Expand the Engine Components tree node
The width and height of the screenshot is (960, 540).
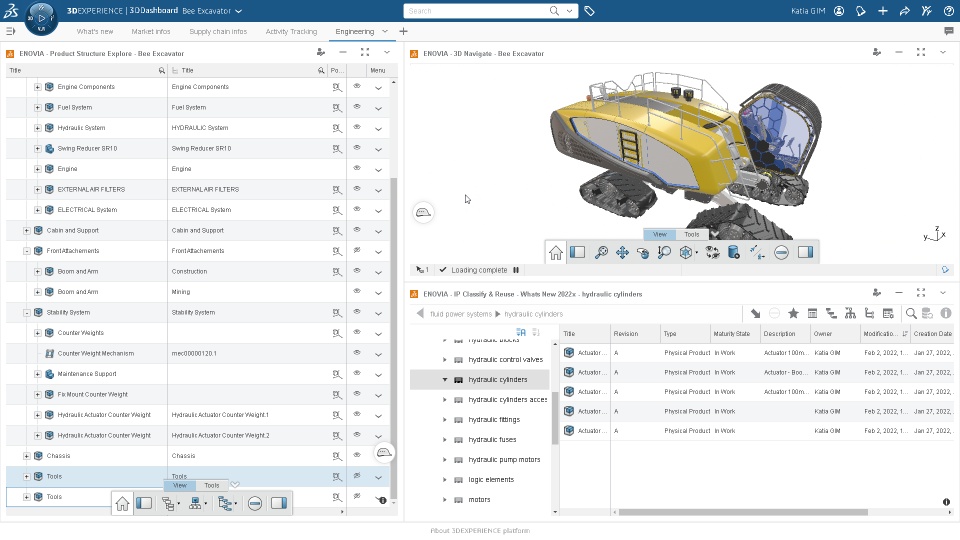(x=37, y=87)
